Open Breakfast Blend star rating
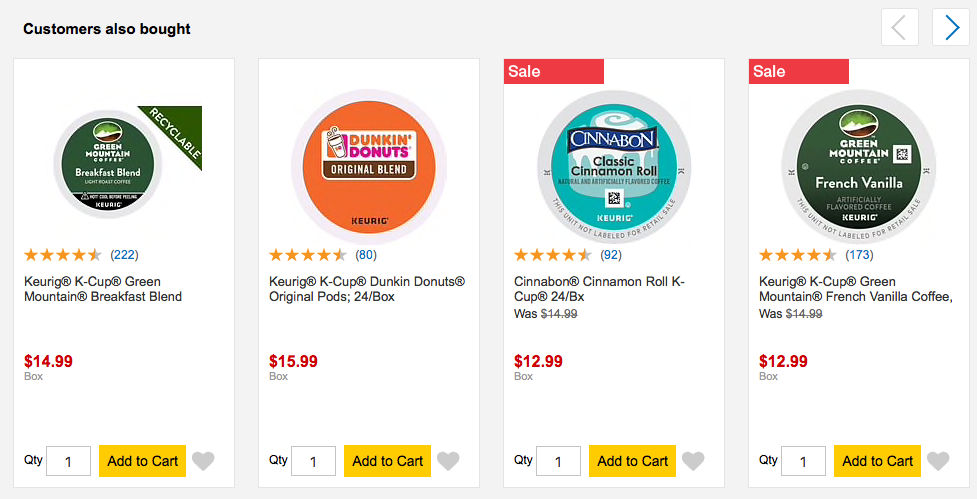Viewport: 977px width, 499px height. point(63,255)
